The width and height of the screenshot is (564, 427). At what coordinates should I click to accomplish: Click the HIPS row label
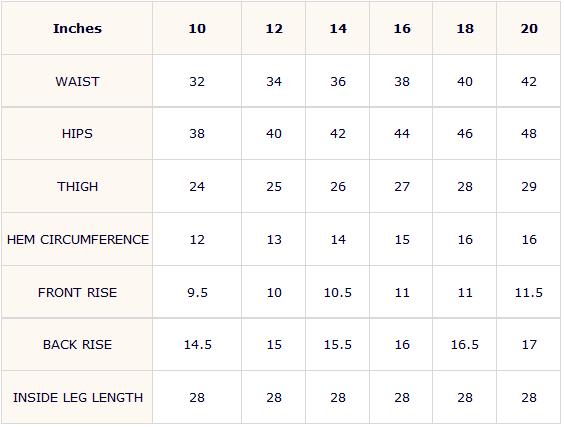(x=77, y=134)
